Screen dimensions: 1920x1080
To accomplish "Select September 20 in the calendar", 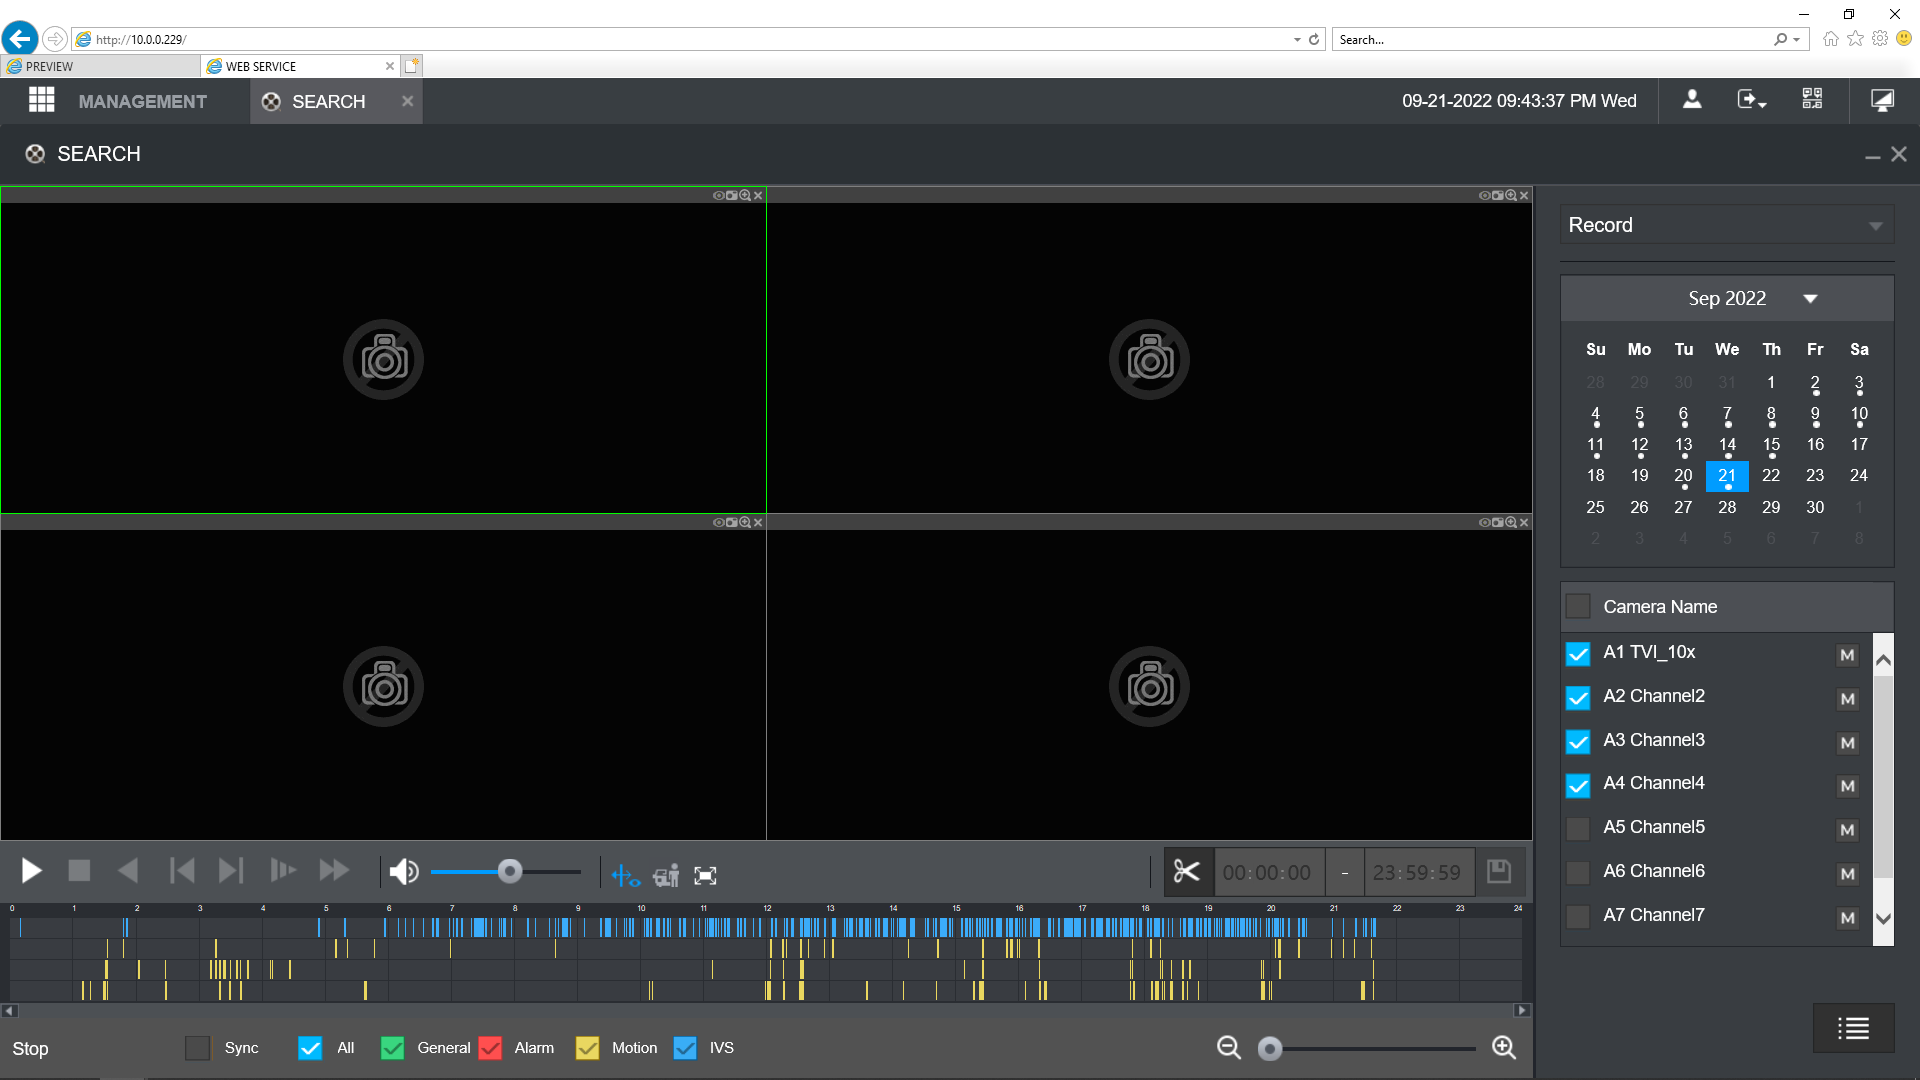I will (1683, 477).
